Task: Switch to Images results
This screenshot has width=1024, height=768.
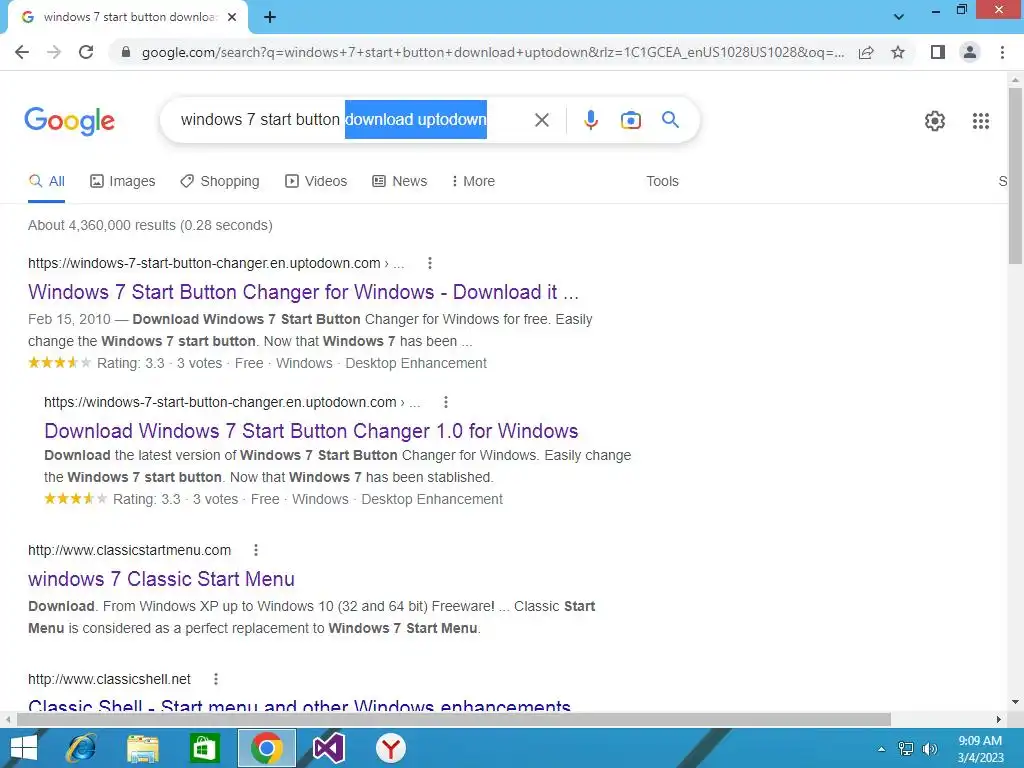Action: tap(123, 181)
